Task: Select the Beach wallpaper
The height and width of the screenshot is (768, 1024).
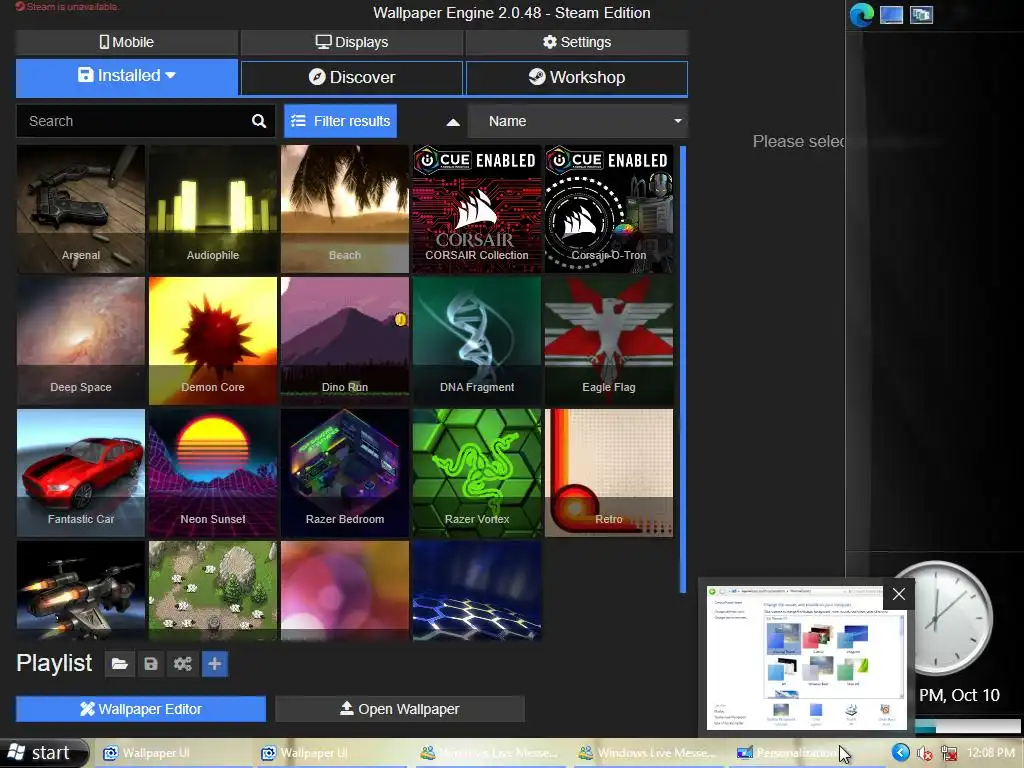Action: tap(345, 209)
